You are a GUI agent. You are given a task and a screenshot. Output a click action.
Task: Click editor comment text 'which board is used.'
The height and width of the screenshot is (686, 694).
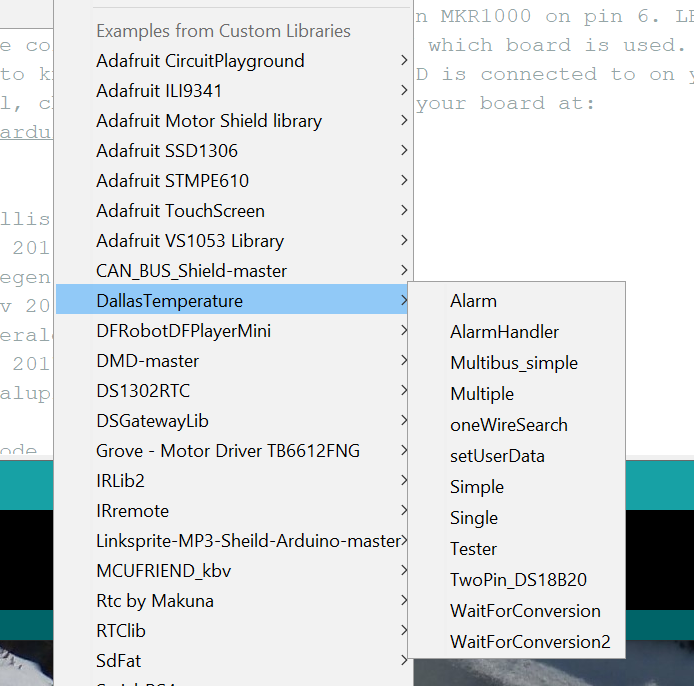[557, 45]
